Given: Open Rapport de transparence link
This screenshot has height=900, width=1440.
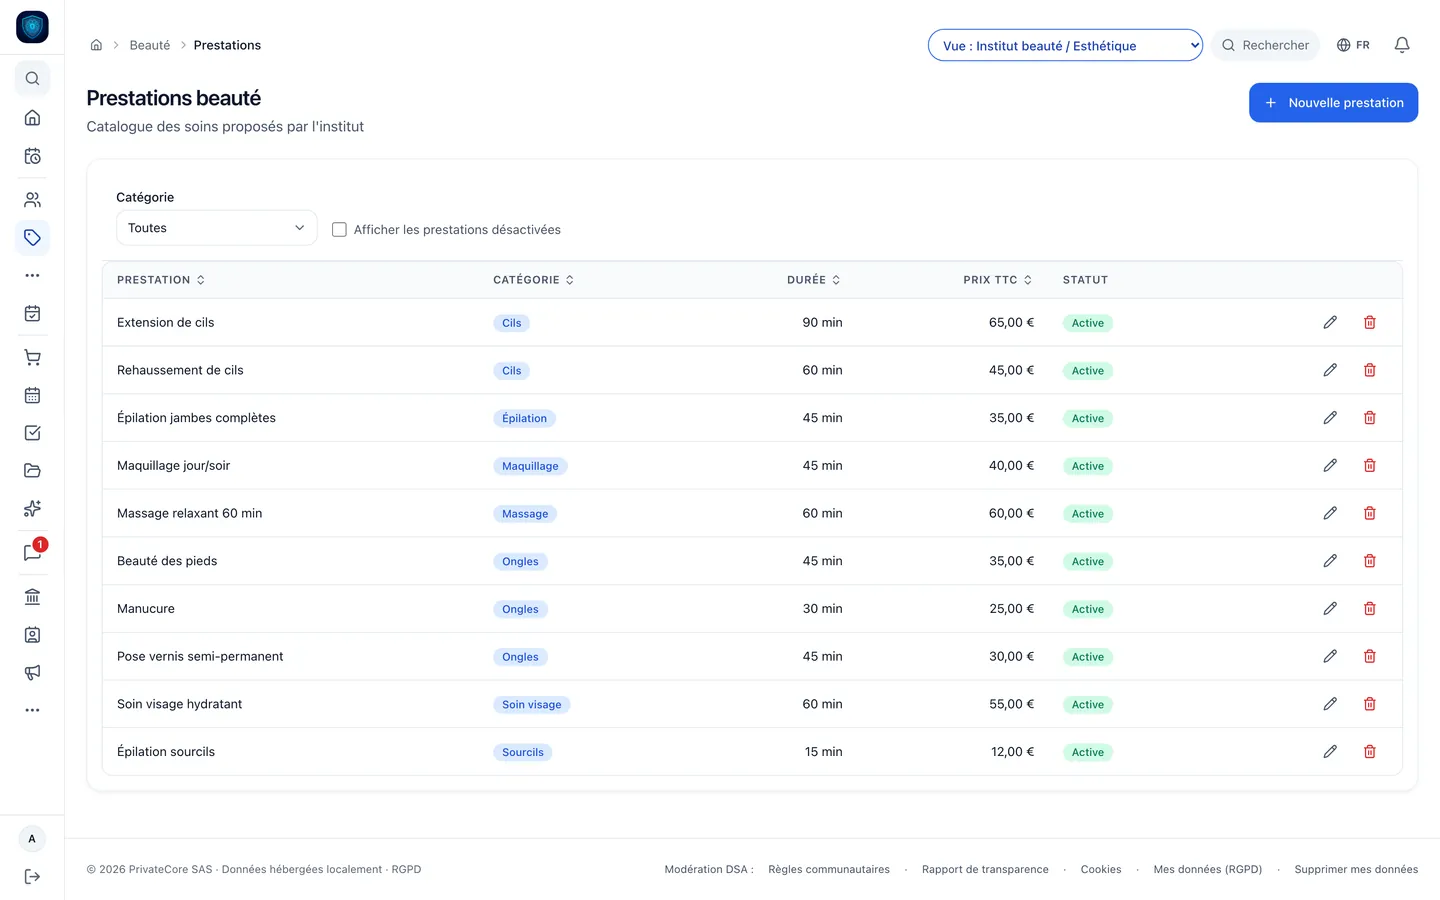Looking at the screenshot, I should point(985,870).
